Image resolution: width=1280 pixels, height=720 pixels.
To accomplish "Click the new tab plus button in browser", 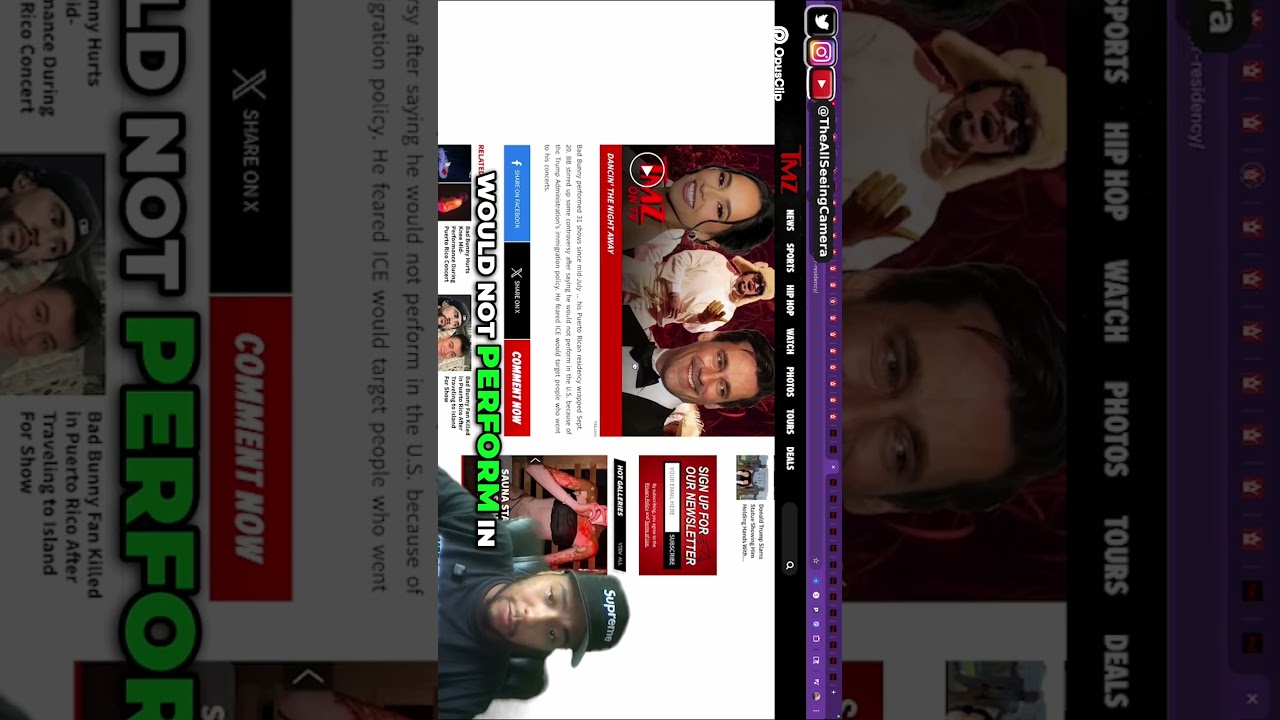I will (x=833, y=692).
